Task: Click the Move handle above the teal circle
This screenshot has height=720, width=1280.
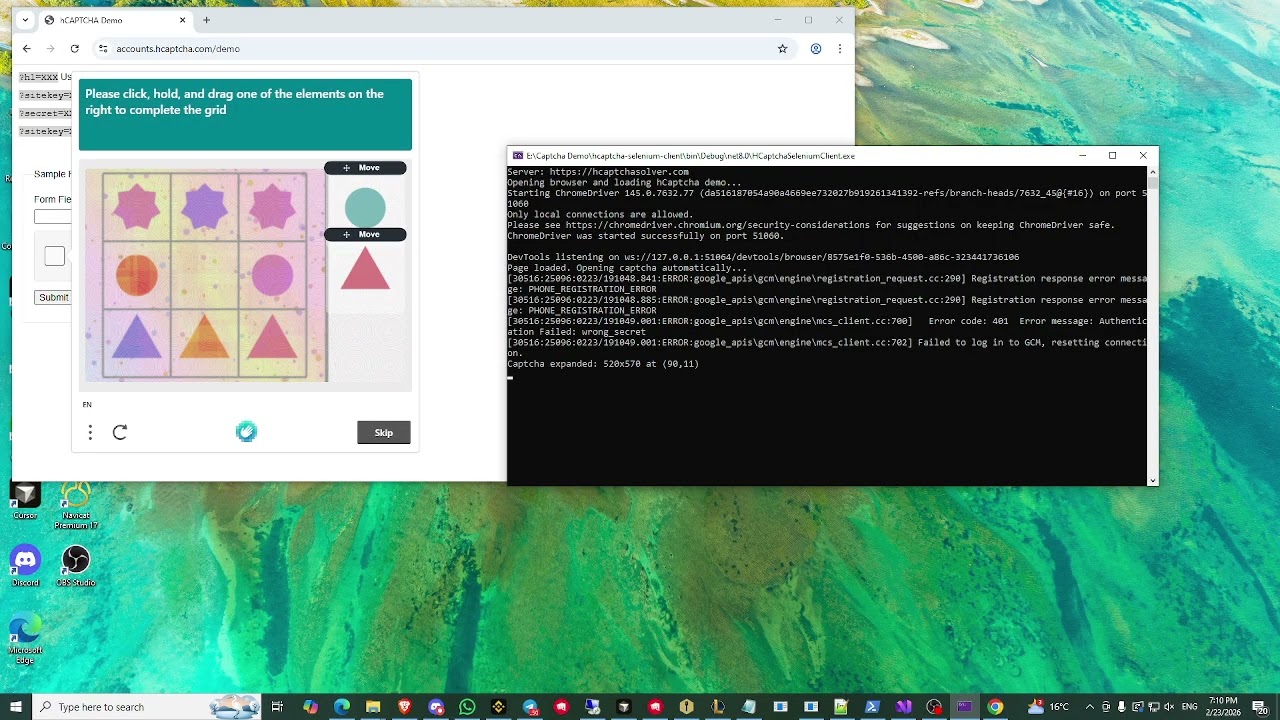Action: click(365, 168)
